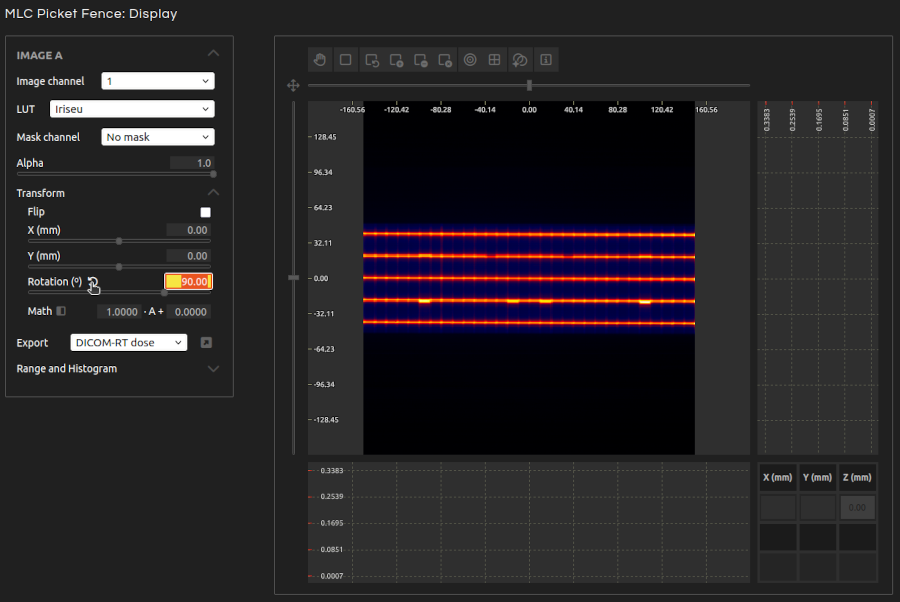Open the Image channel dropdown
Image resolution: width=900 pixels, height=602 pixels.
158,81
